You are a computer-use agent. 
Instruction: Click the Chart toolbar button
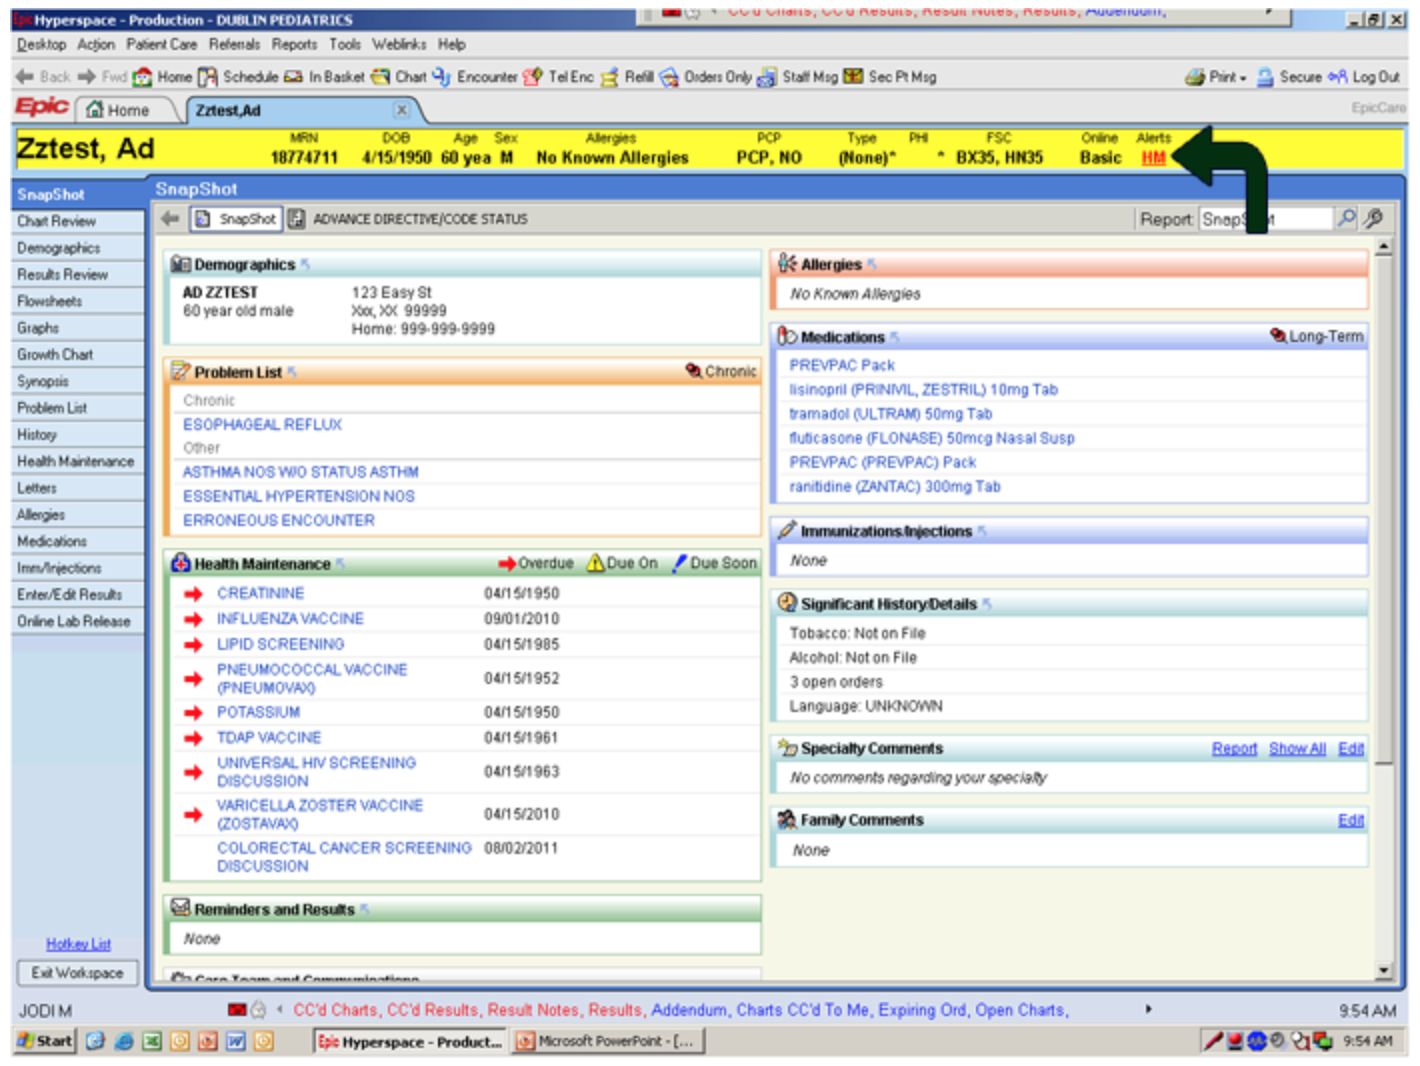coord(399,77)
